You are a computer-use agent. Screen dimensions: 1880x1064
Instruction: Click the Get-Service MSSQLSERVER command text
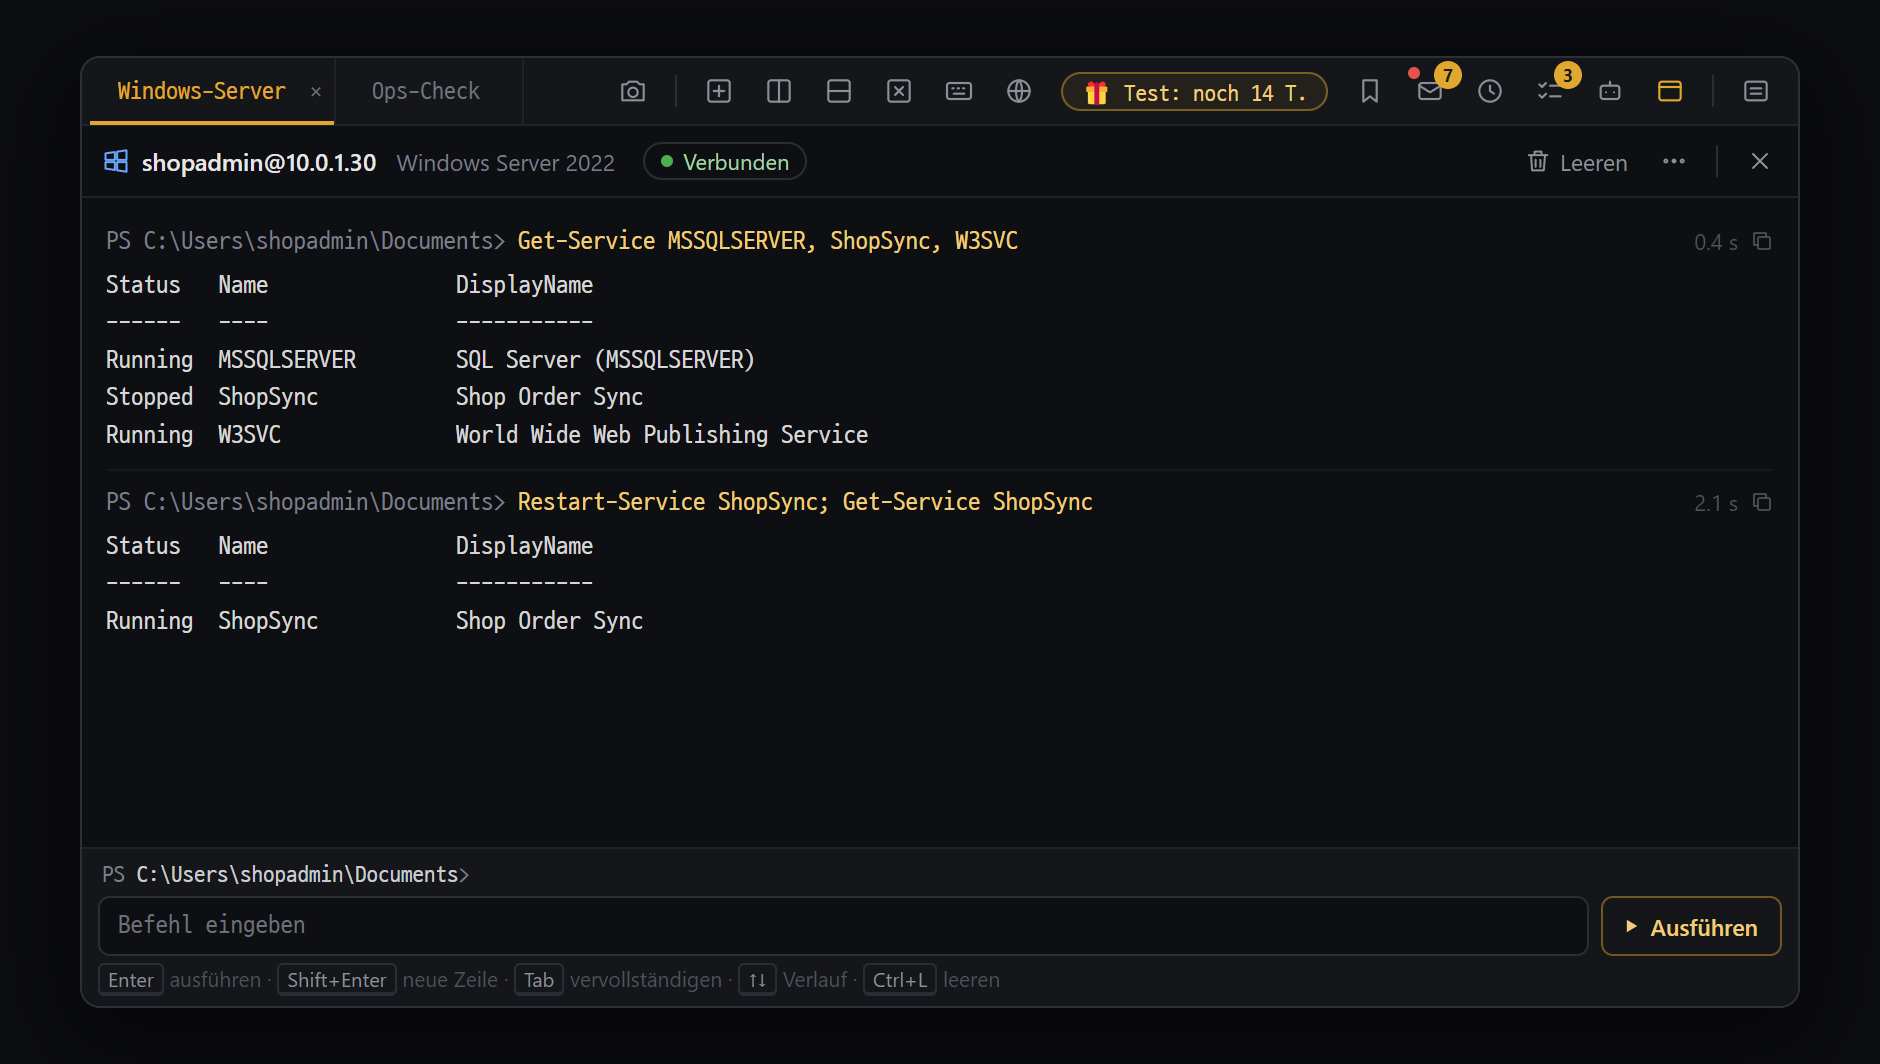coord(768,241)
